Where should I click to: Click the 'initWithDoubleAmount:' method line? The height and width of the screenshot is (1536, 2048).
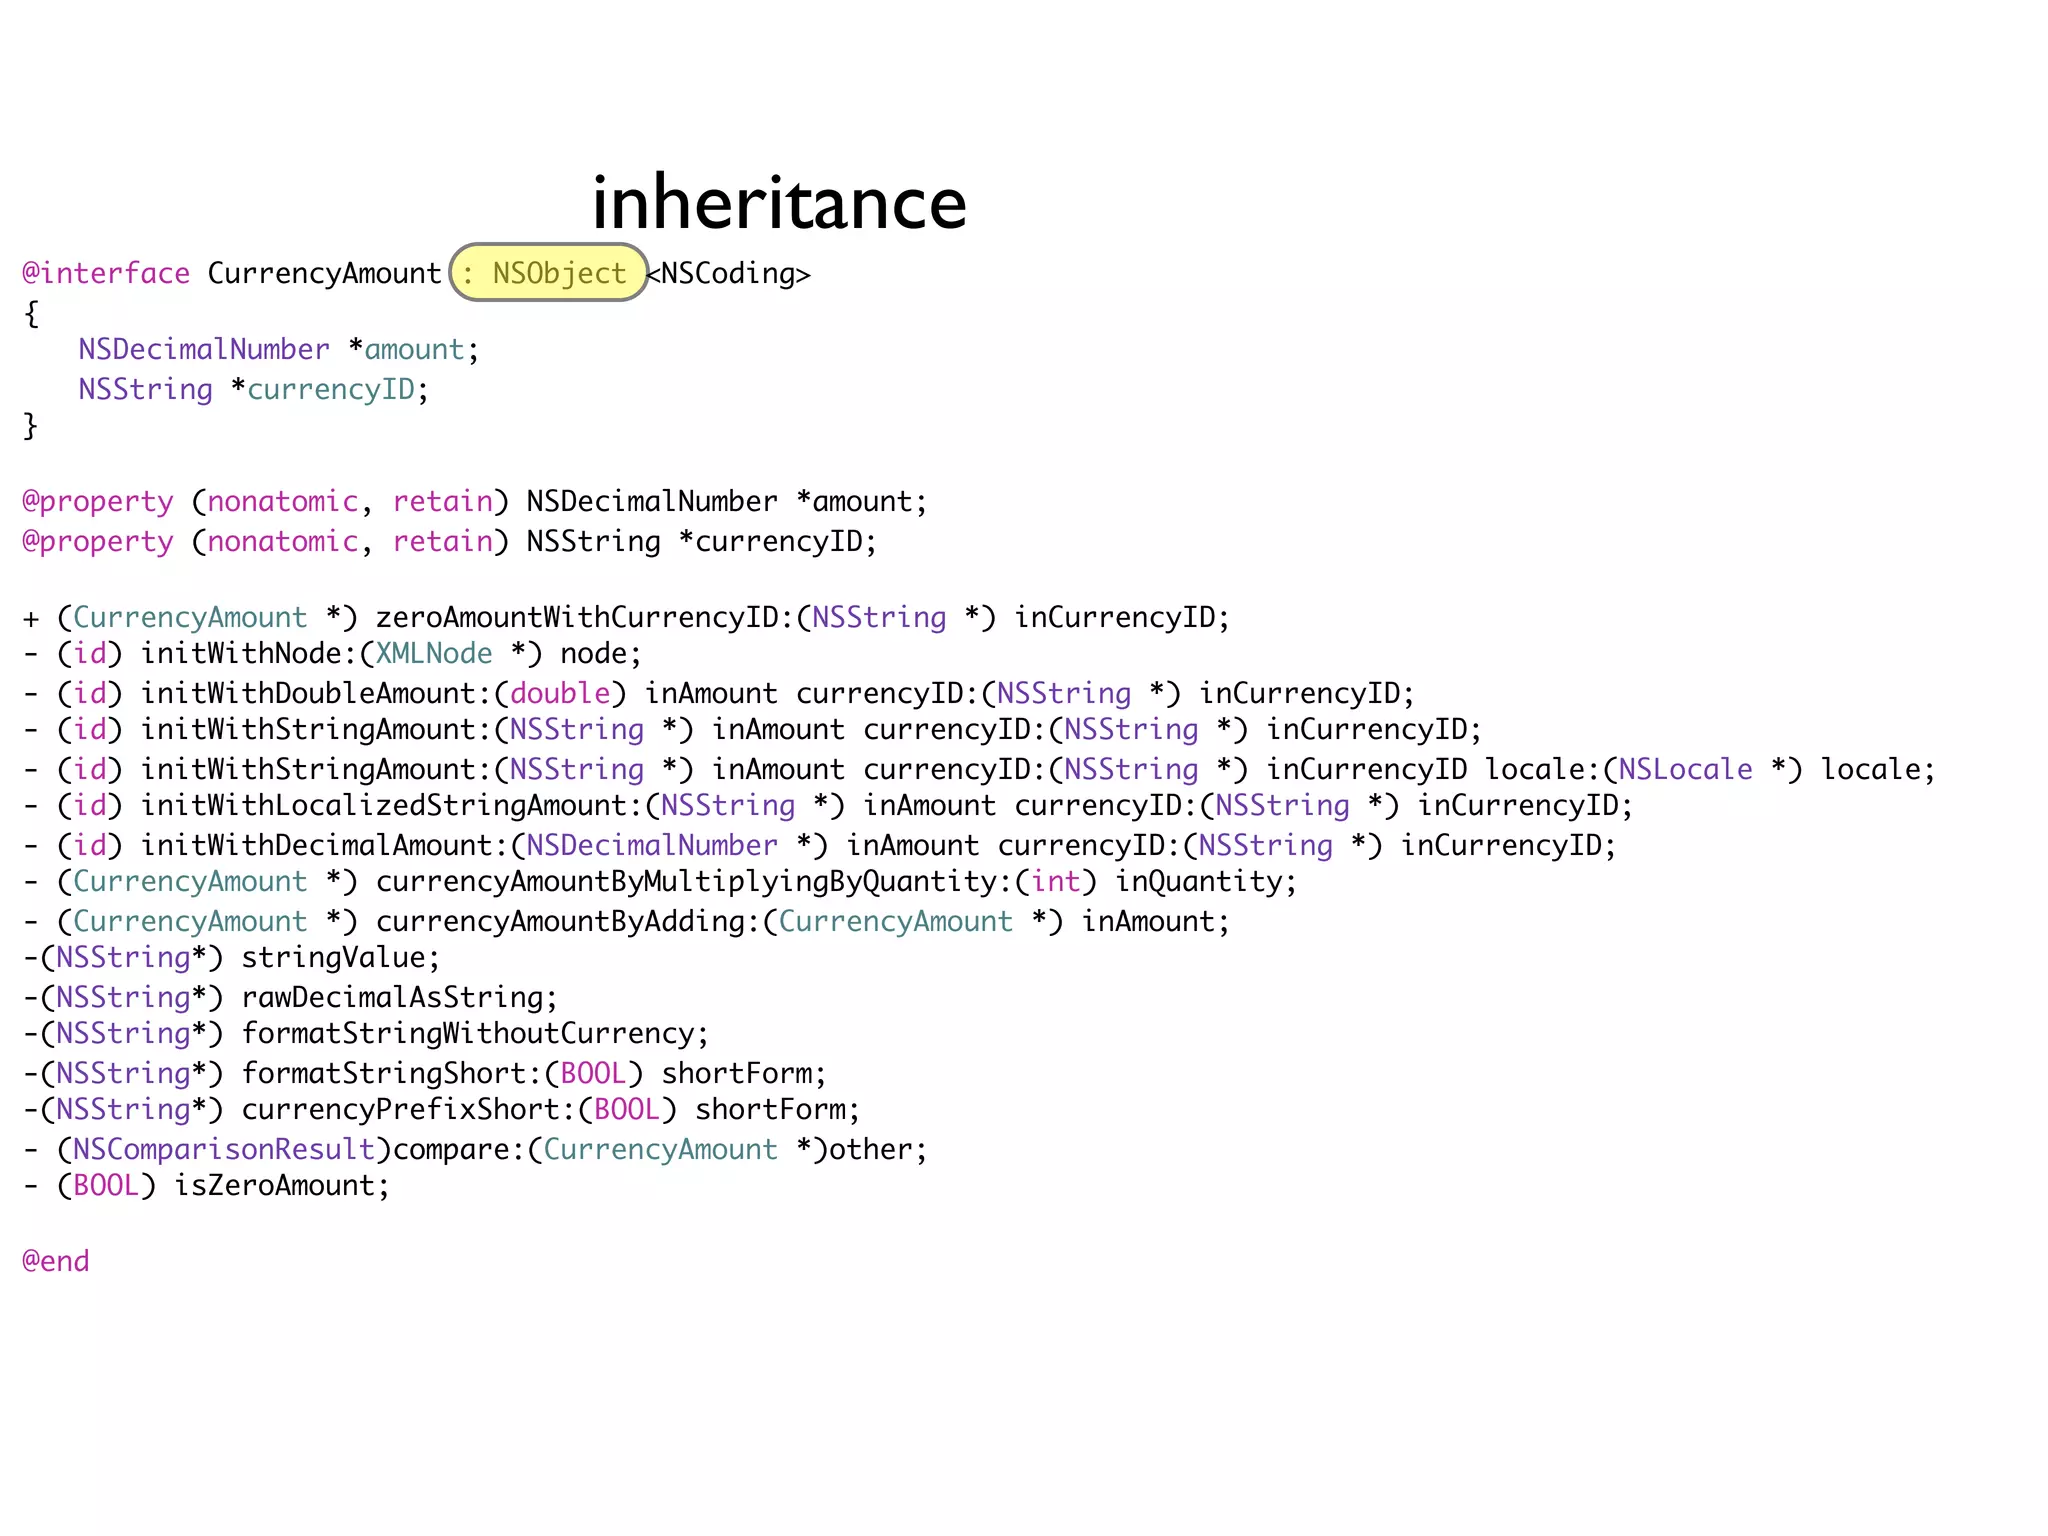click(719, 693)
